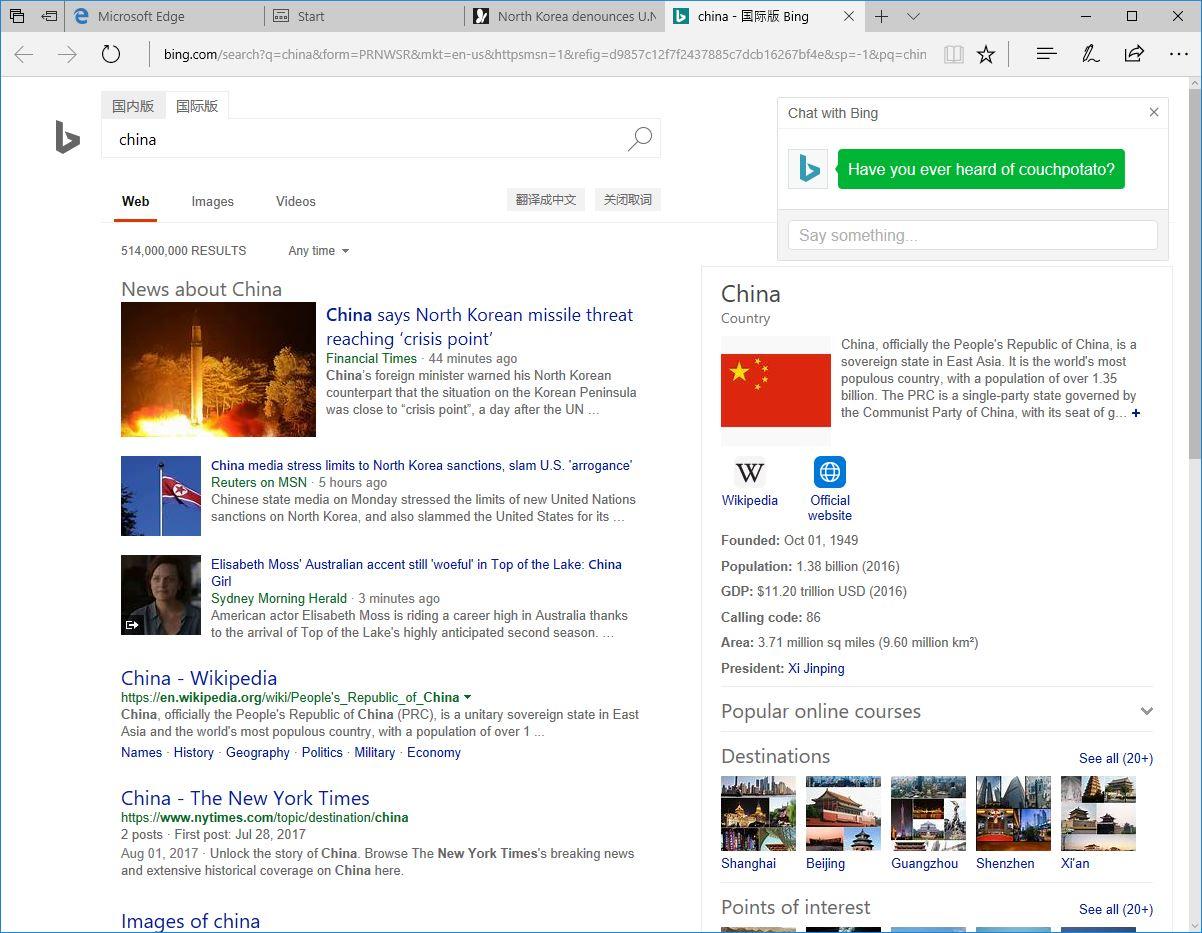Click the set tabs aside icon
The height and width of the screenshot is (933, 1202).
tap(48, 16)
